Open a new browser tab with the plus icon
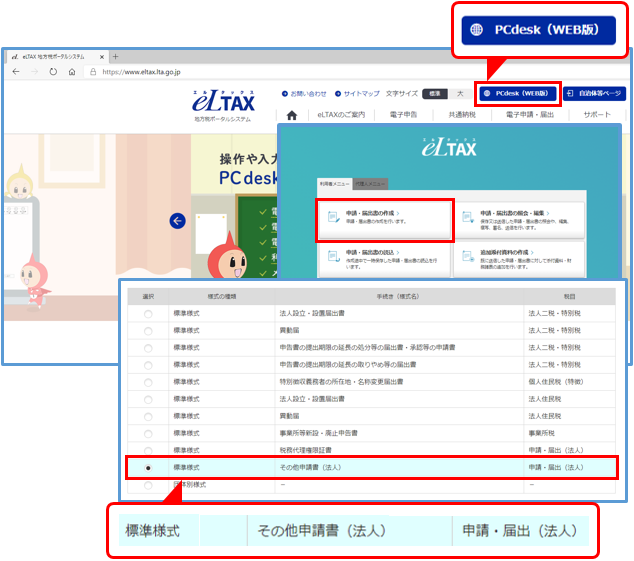Viewport: 634px width, 561px height. (x=116, y=57)
